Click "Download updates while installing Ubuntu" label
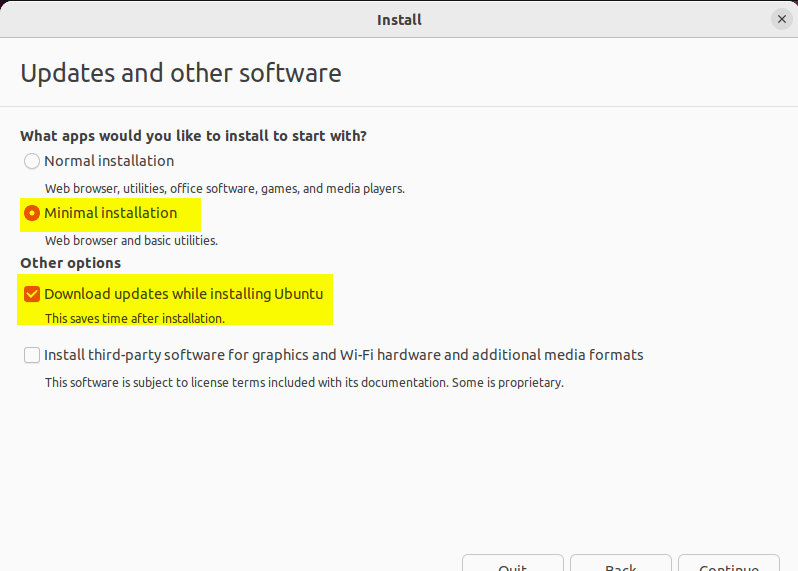The width and height of the screenshot is (798, 571). tap(183, 294)
